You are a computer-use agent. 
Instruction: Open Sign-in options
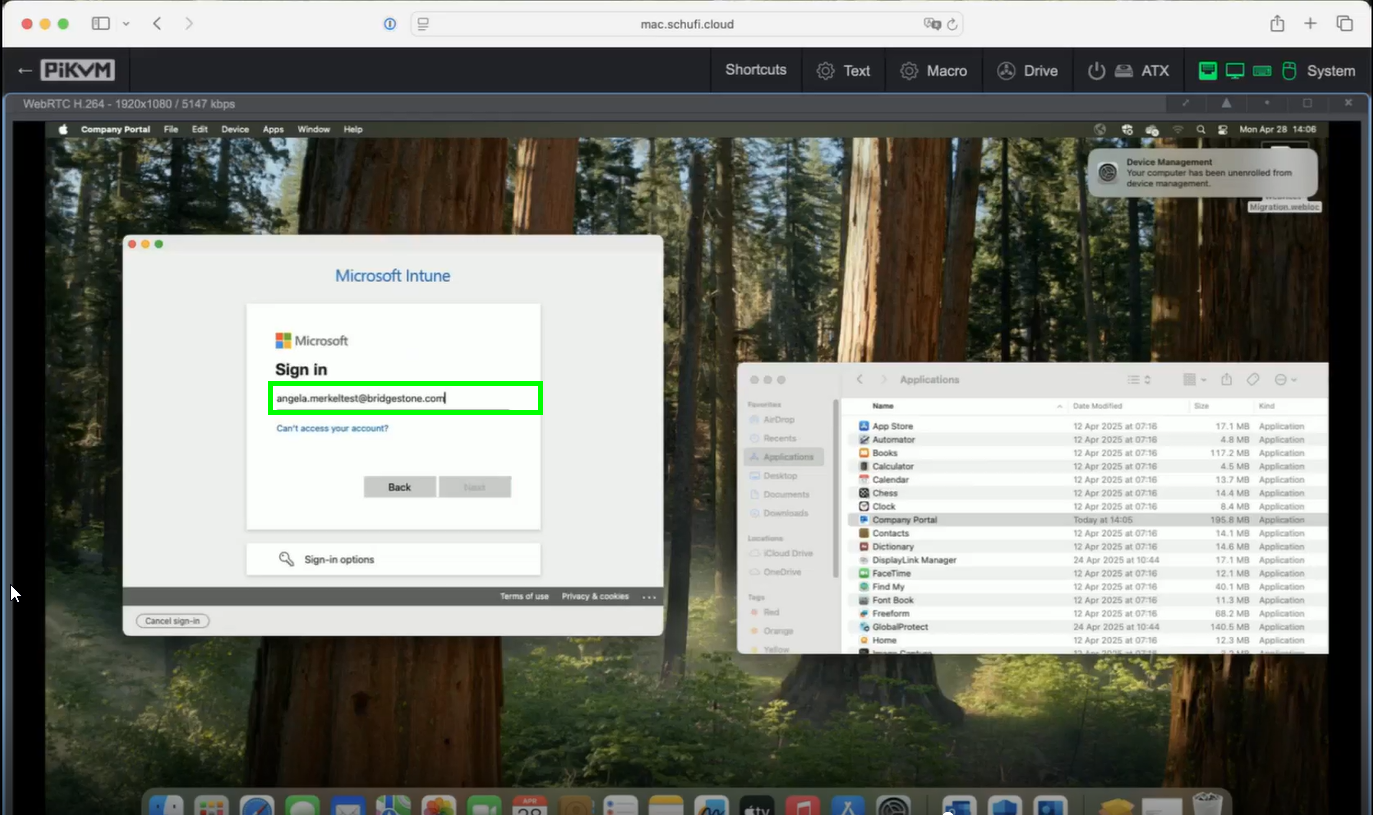pyautogui.click(x=393, y=559)
